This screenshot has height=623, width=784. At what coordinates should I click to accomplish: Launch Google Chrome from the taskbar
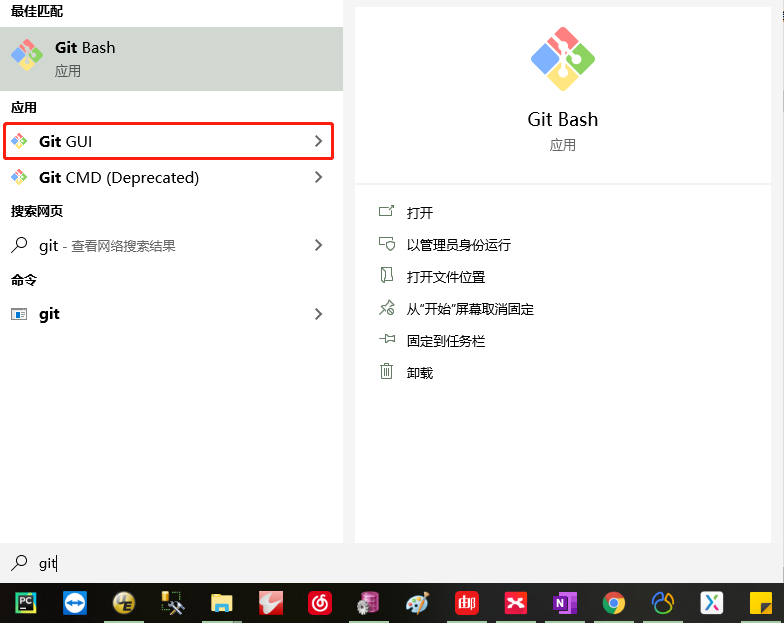tap(614, 603)
